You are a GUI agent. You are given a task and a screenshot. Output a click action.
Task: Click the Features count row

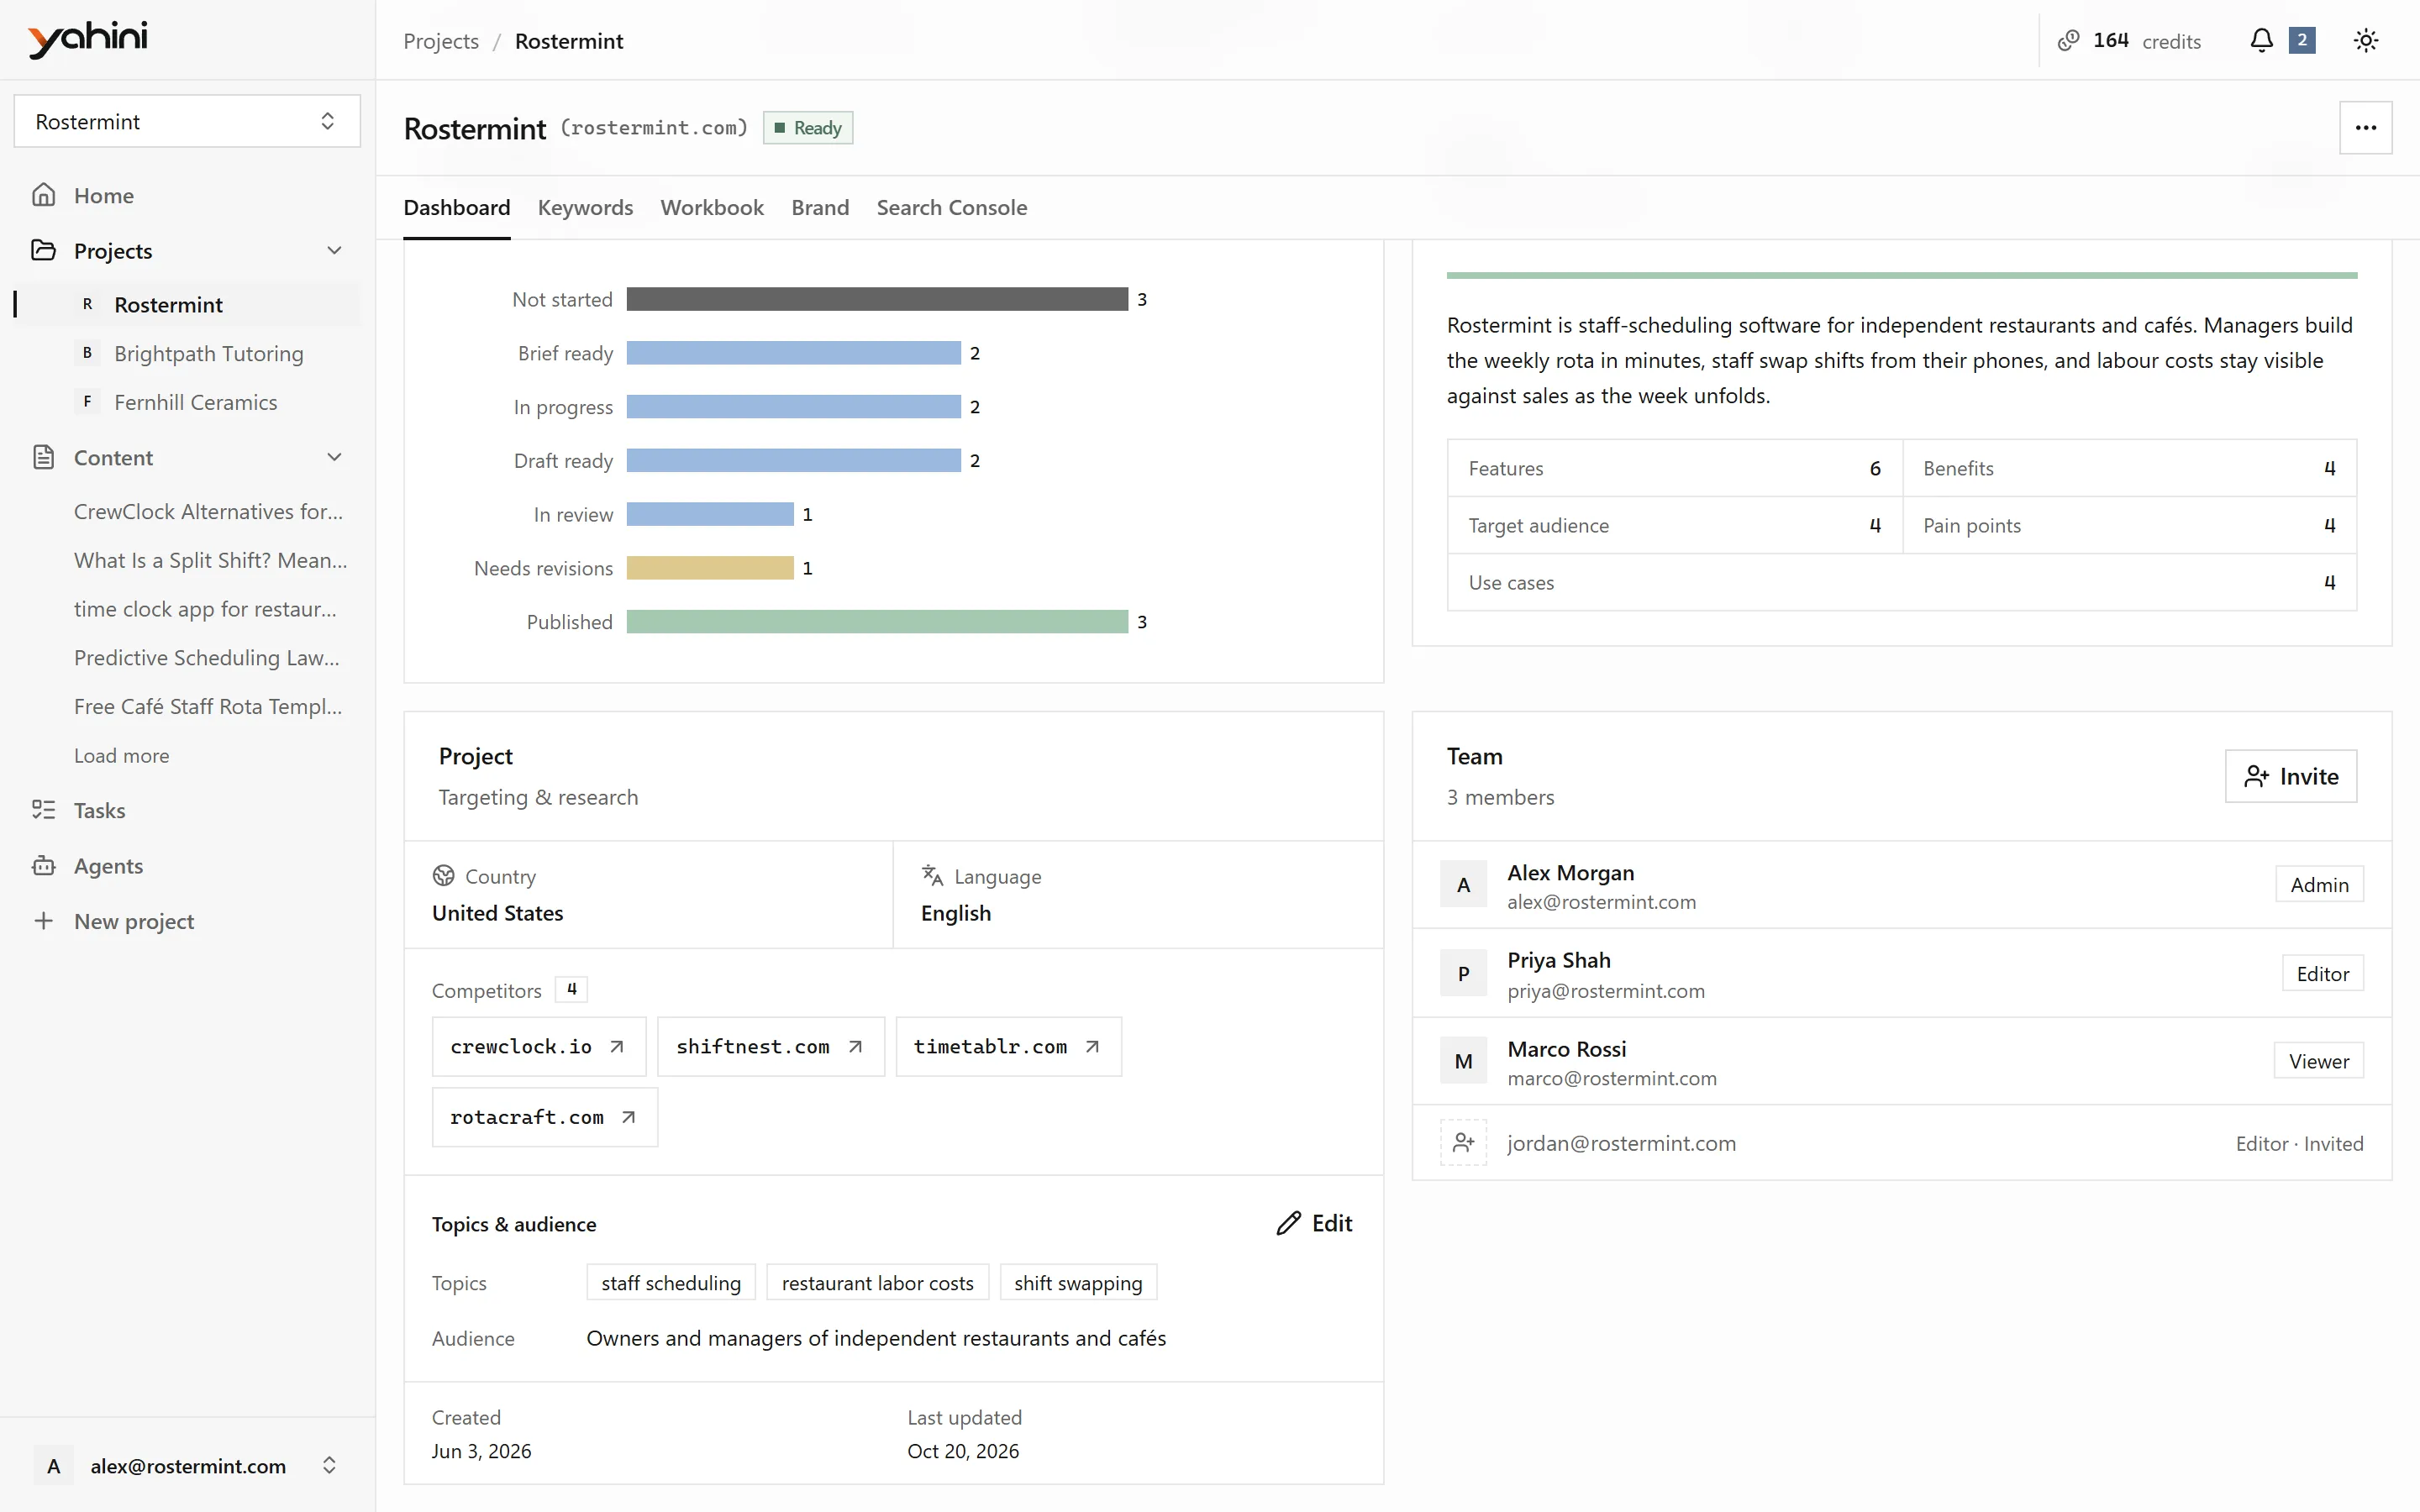[1674, 468]
